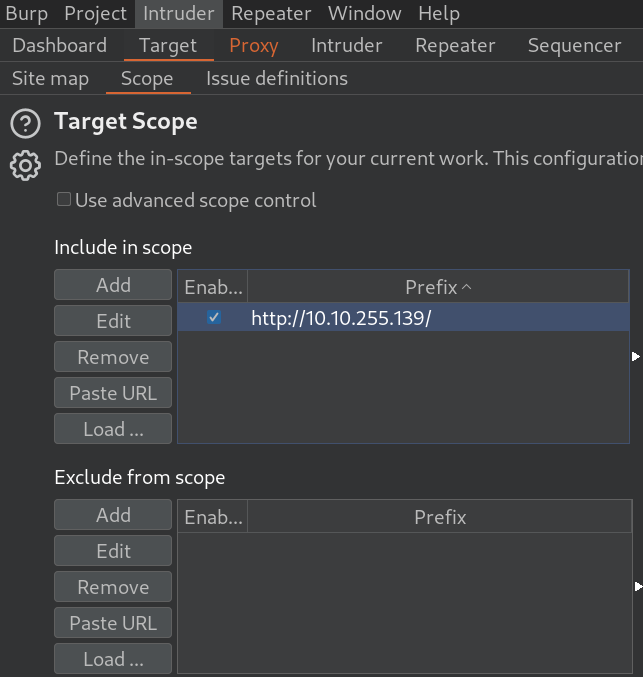The image size is (643, 677).
Task: Click the exclude-scope Enab... column header
Action: (213, 517)
